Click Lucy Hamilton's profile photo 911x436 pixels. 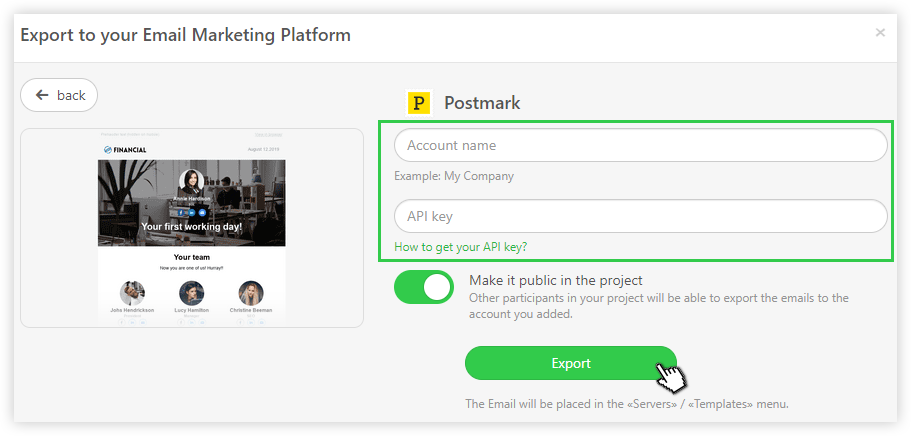pos(191,292)
